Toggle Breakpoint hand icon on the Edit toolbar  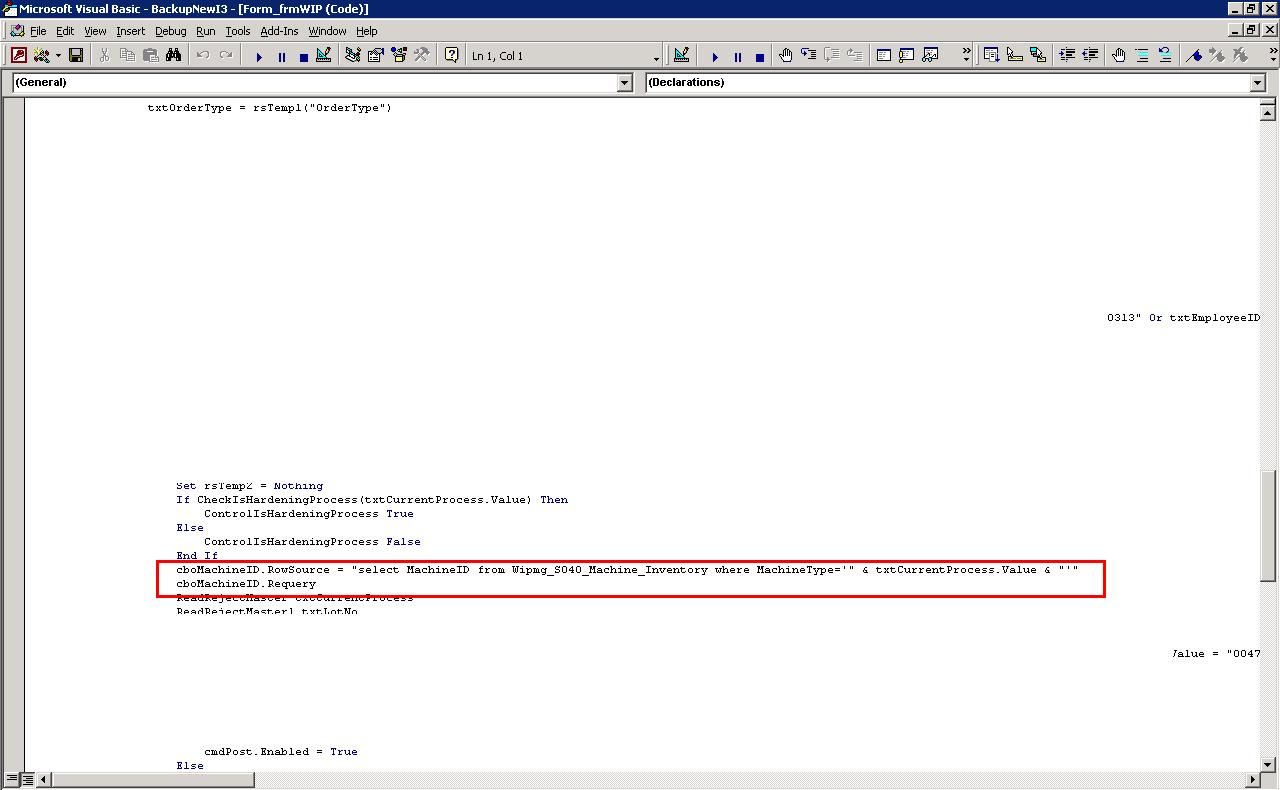point(1119,56)
